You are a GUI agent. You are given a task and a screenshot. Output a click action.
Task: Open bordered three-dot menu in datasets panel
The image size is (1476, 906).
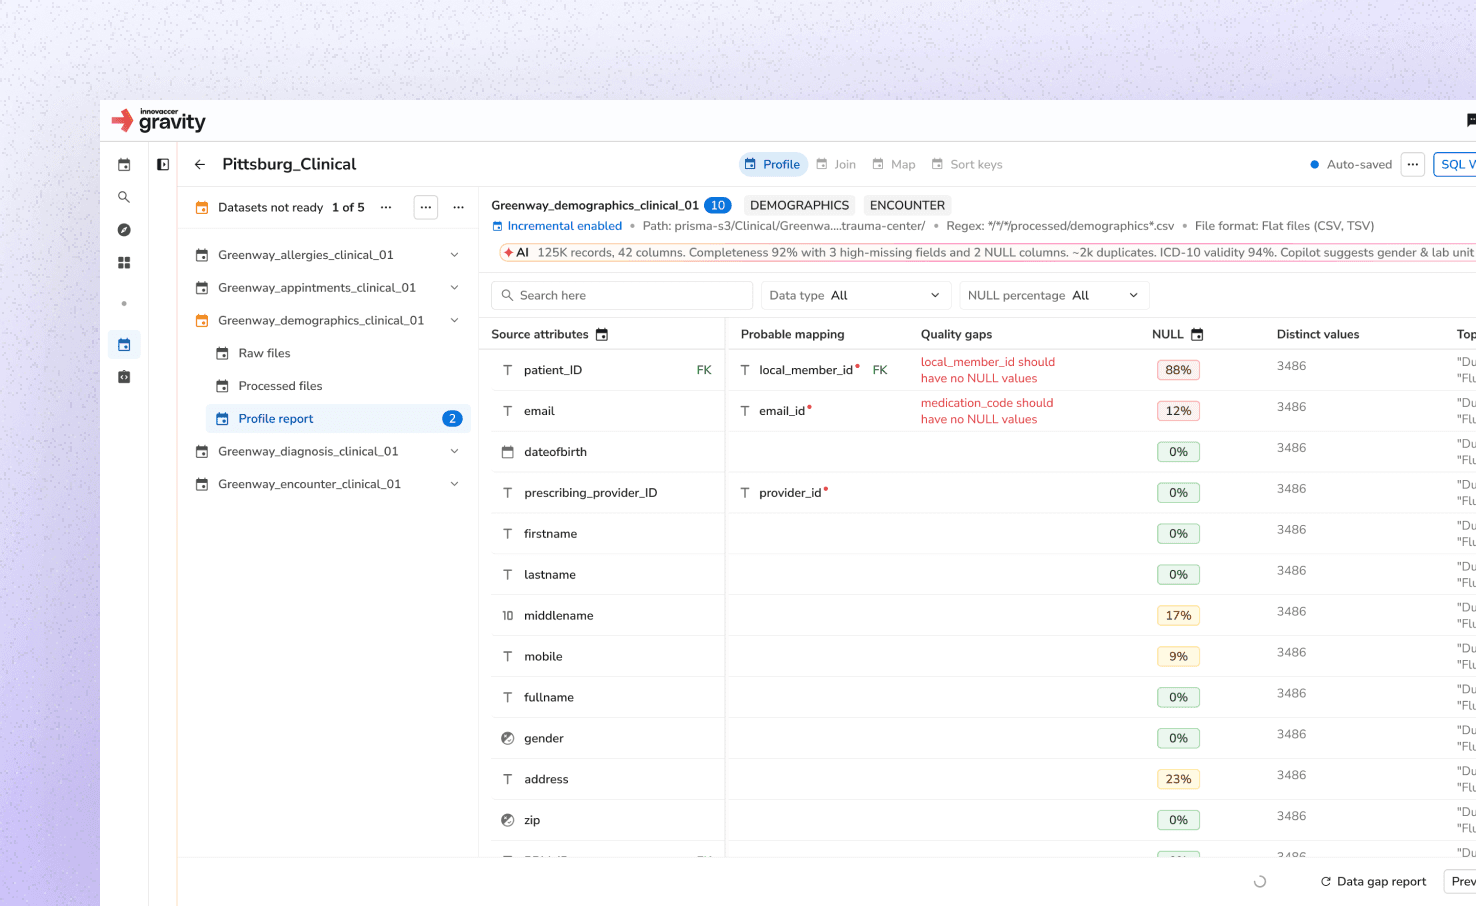[426, 208]
